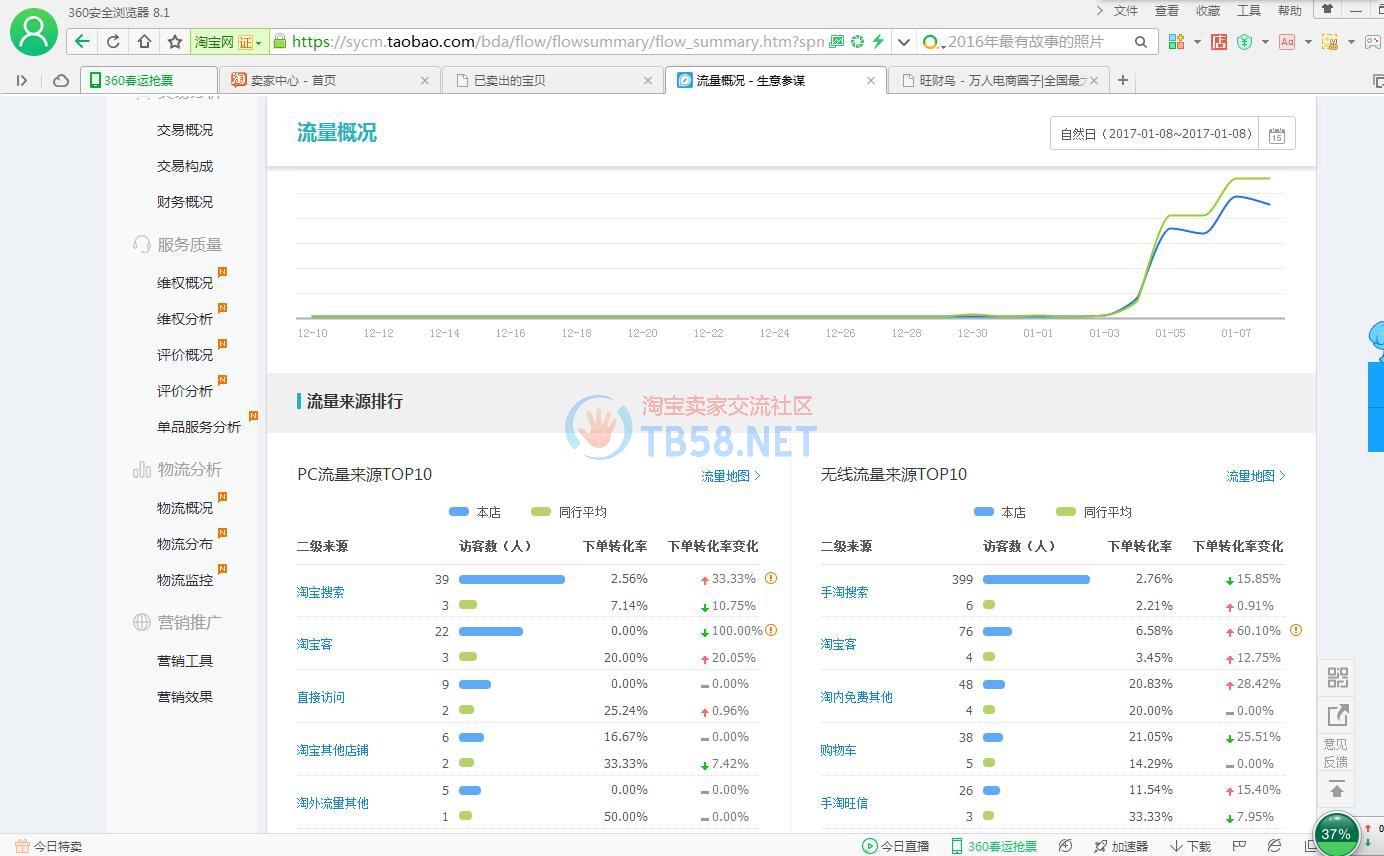This screenshot has width=1384, height=856.
Task: Bookmark the page with the star icon
Action: [175, 42]
